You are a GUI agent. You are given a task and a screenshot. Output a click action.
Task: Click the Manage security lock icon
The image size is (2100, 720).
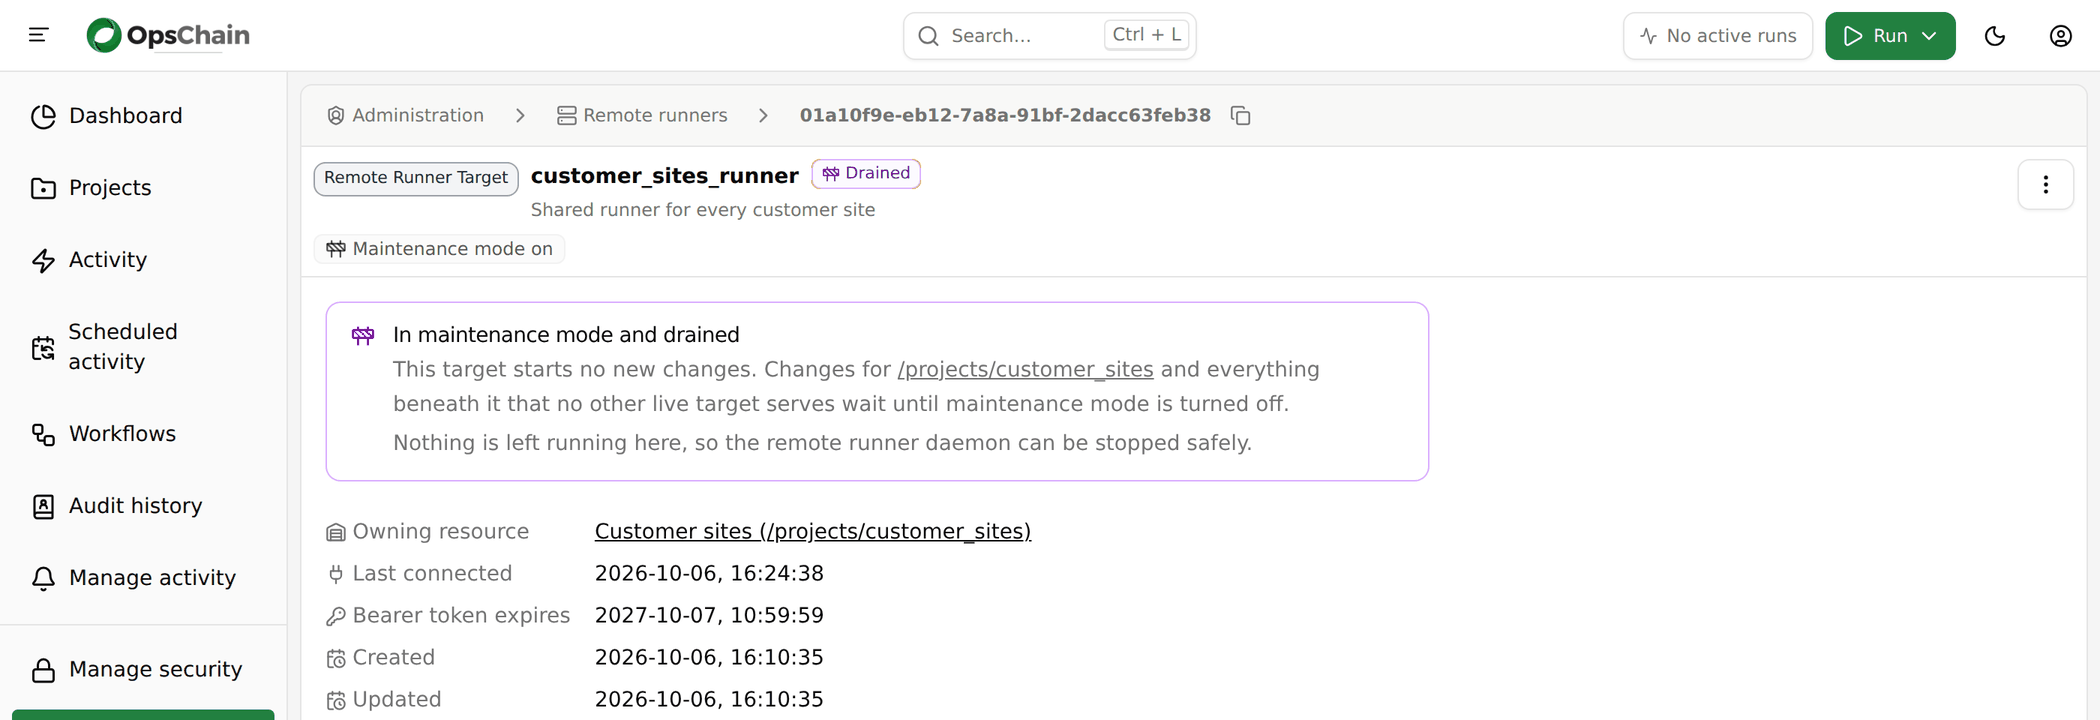pos(43,671)
